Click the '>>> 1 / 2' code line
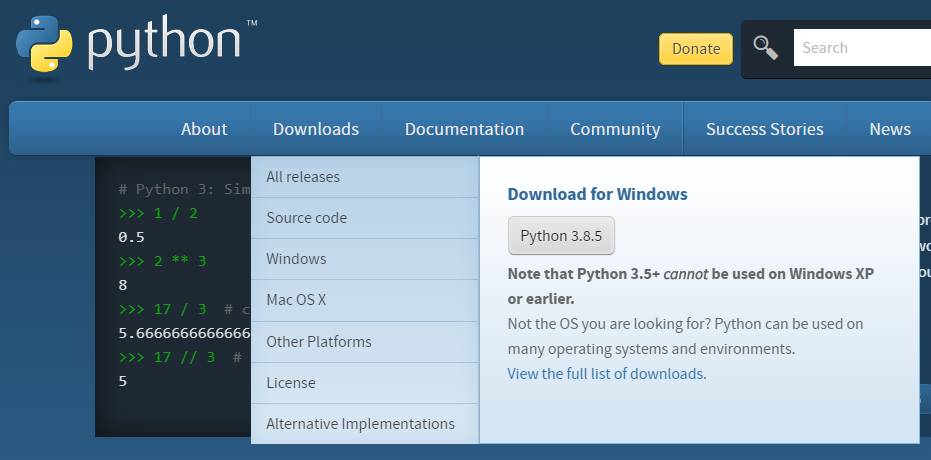This screenshot has width=931, height=460. (158, 213)
